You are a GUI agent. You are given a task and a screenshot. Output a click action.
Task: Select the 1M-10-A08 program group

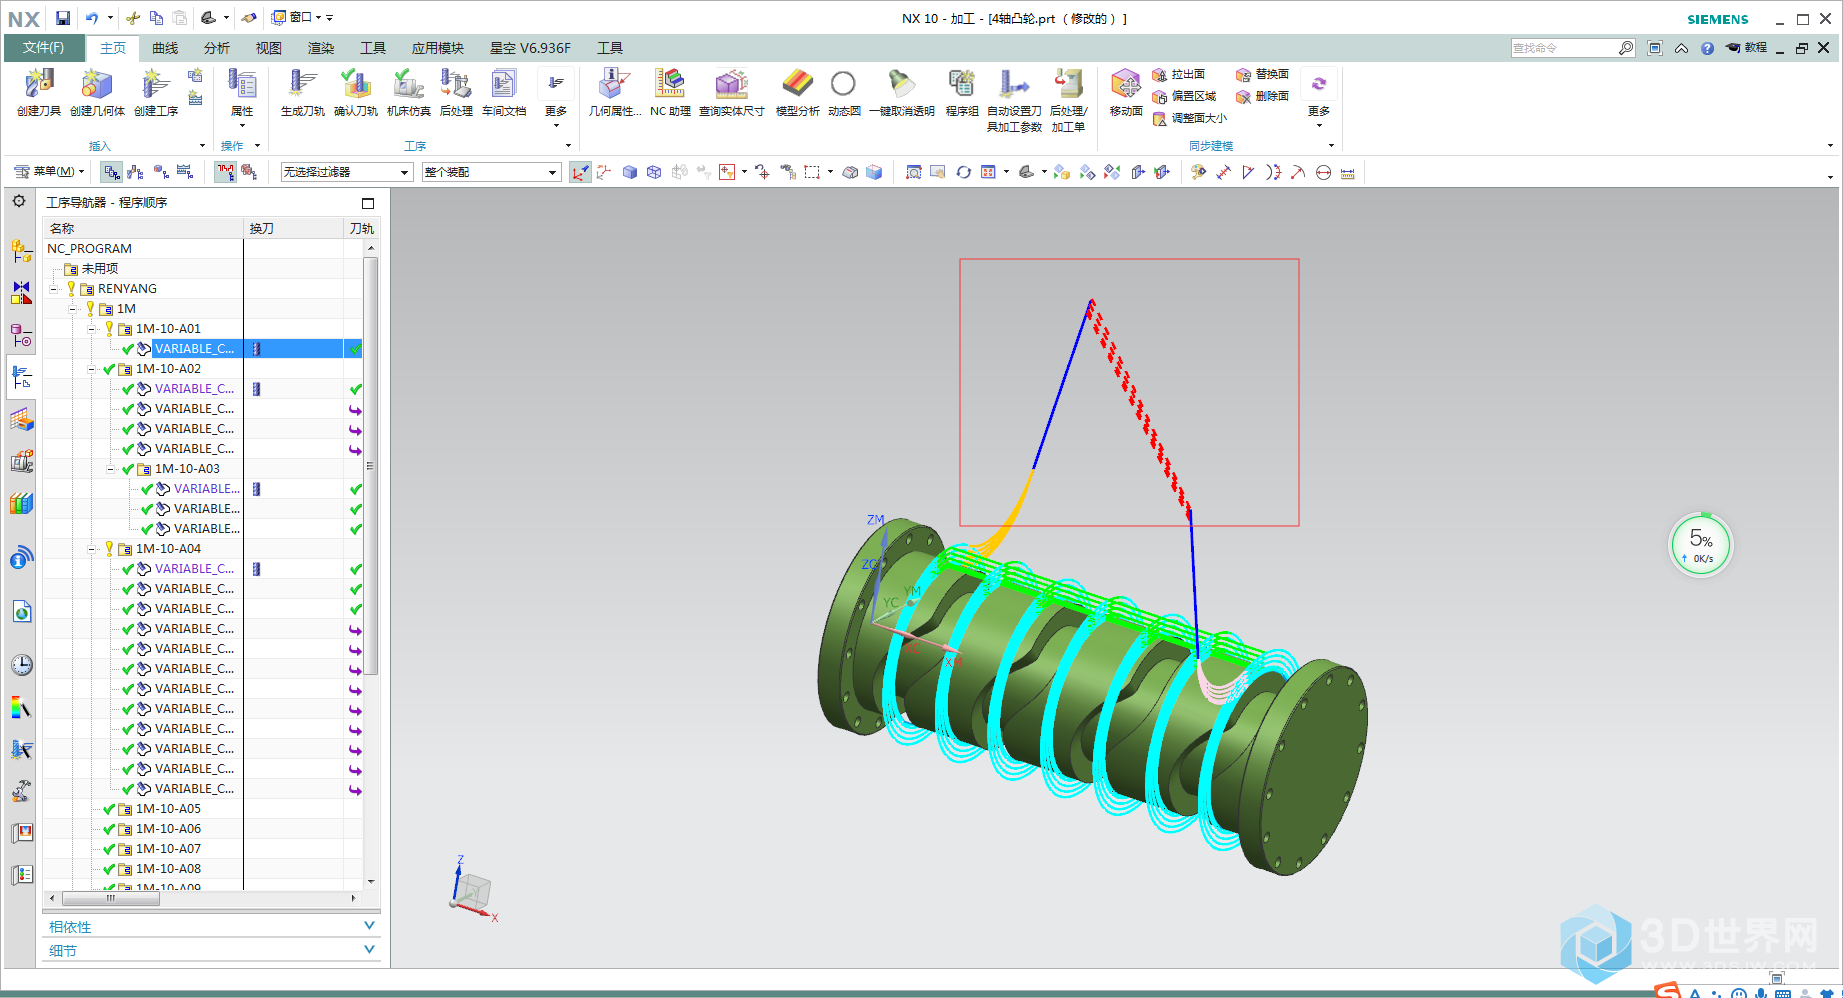[168, 869]
